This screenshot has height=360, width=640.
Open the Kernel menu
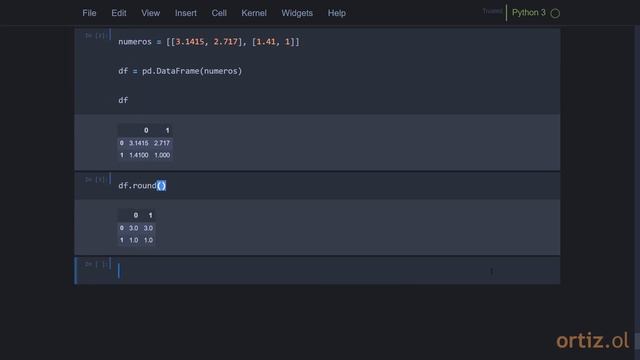(254, 13)
